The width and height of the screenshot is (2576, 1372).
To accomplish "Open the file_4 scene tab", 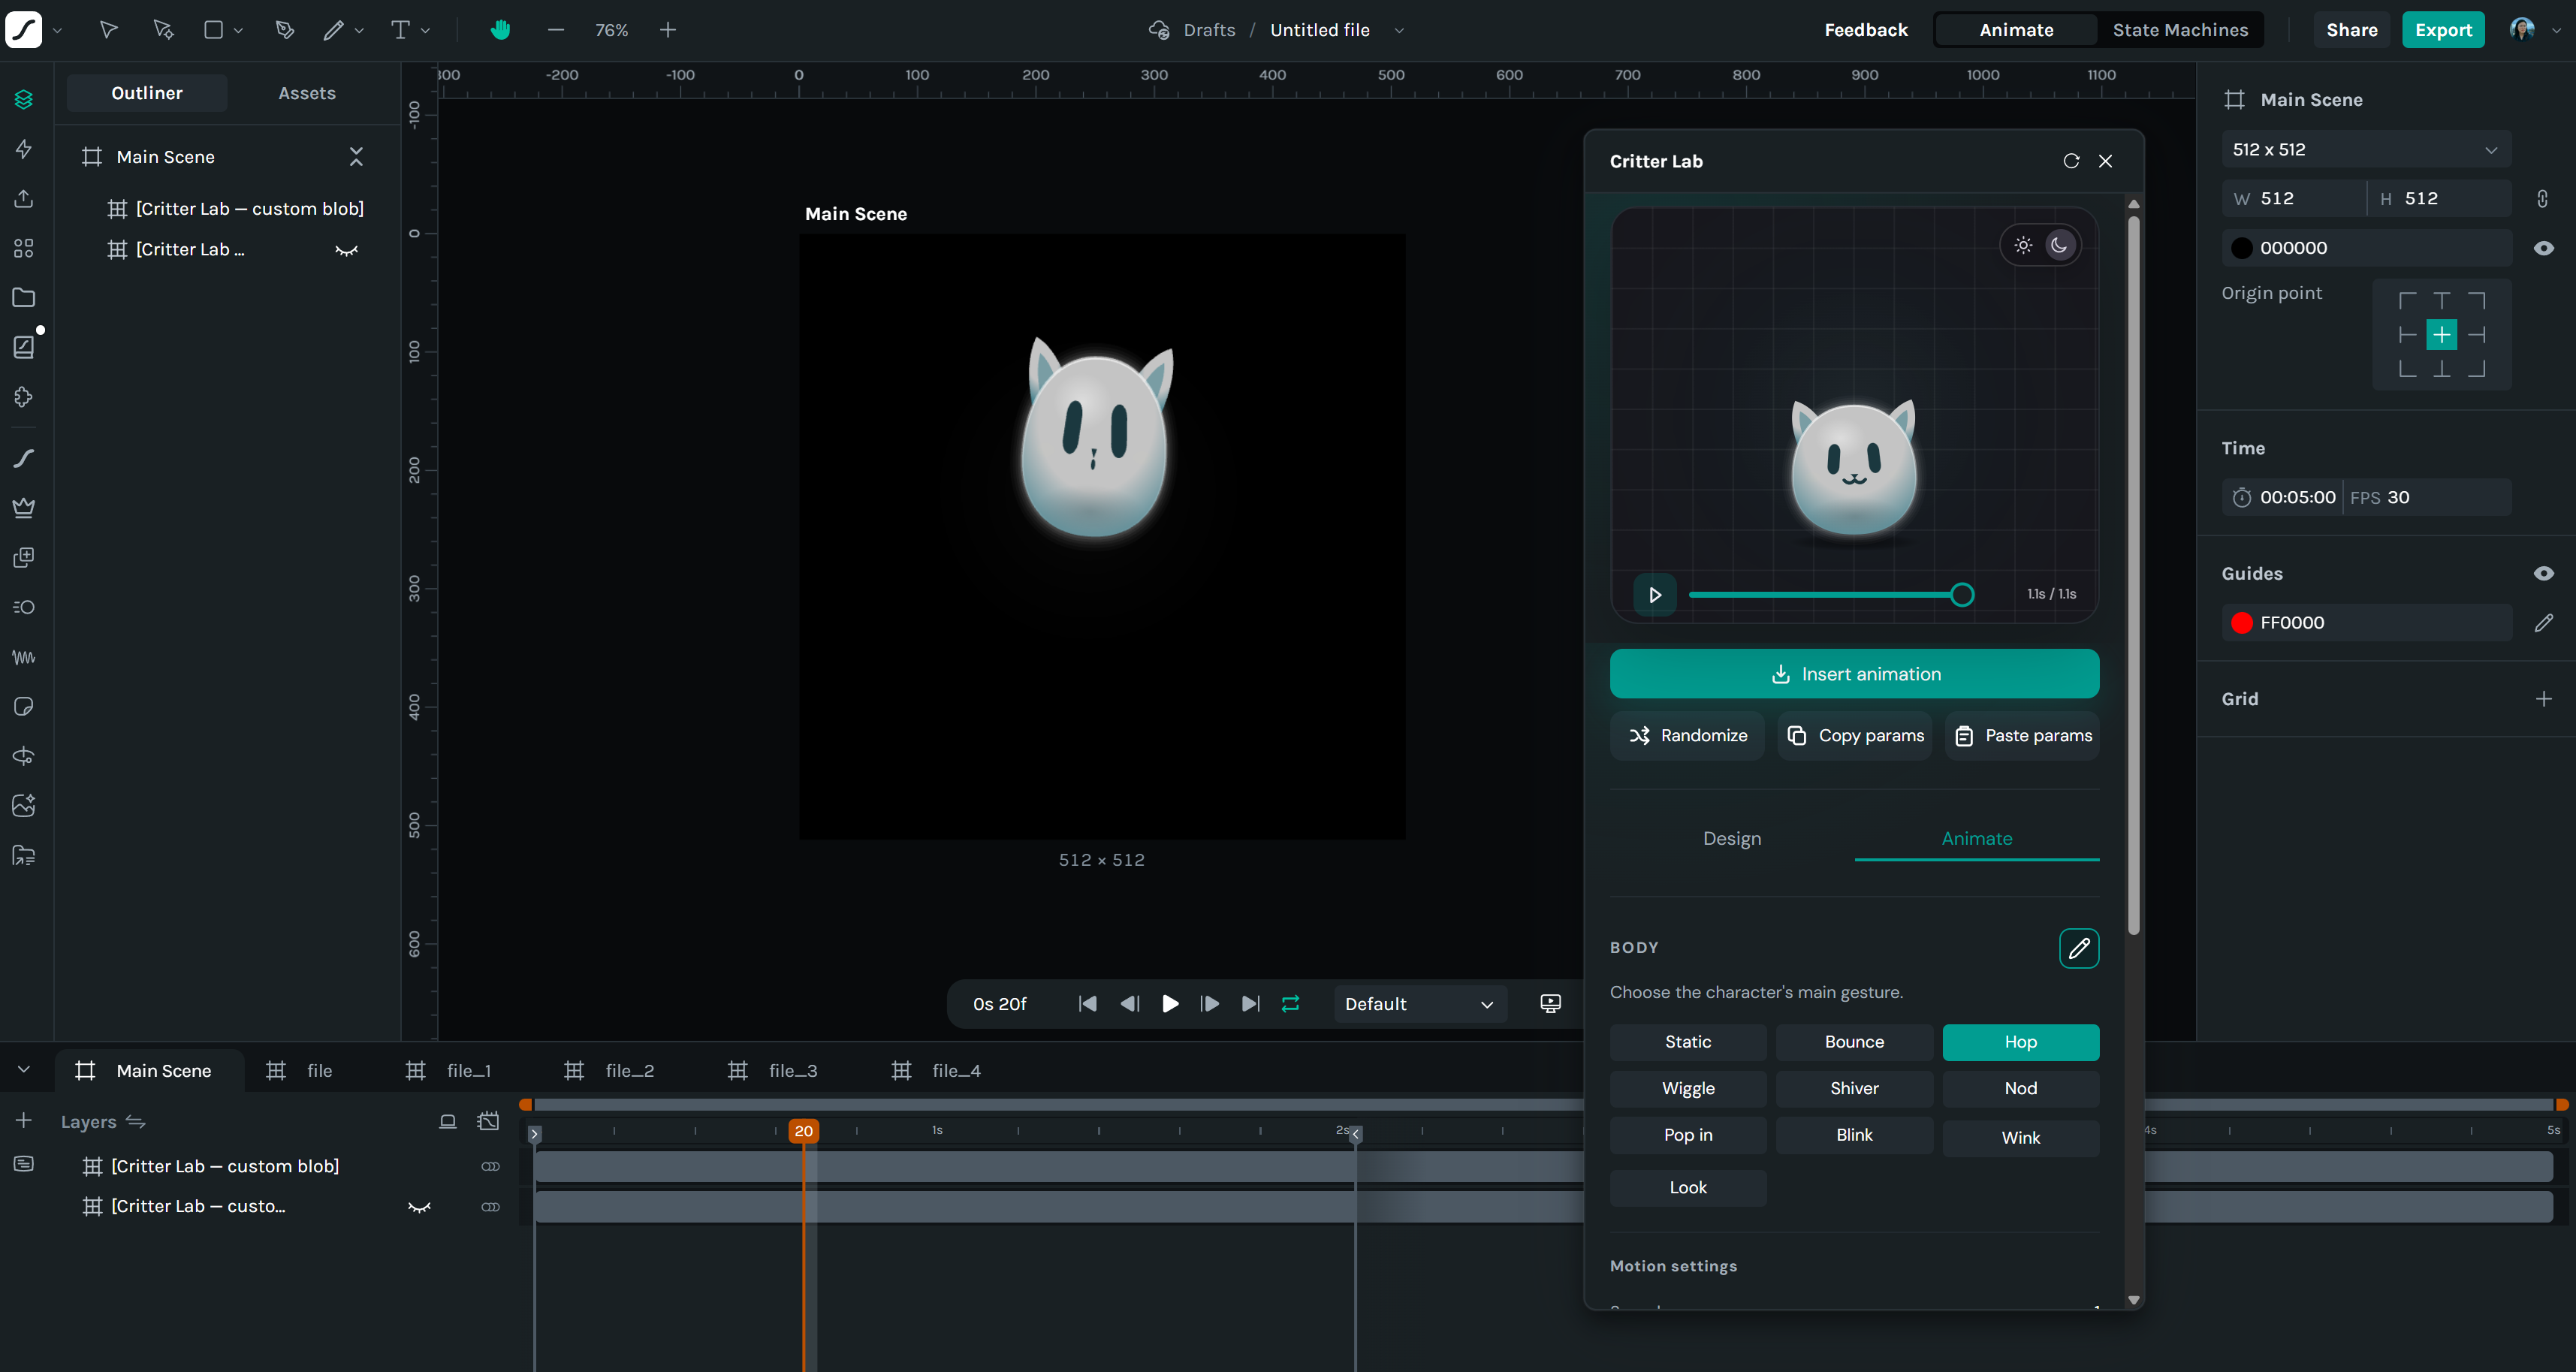I will pyautogui.click(x=937, y=1071).
